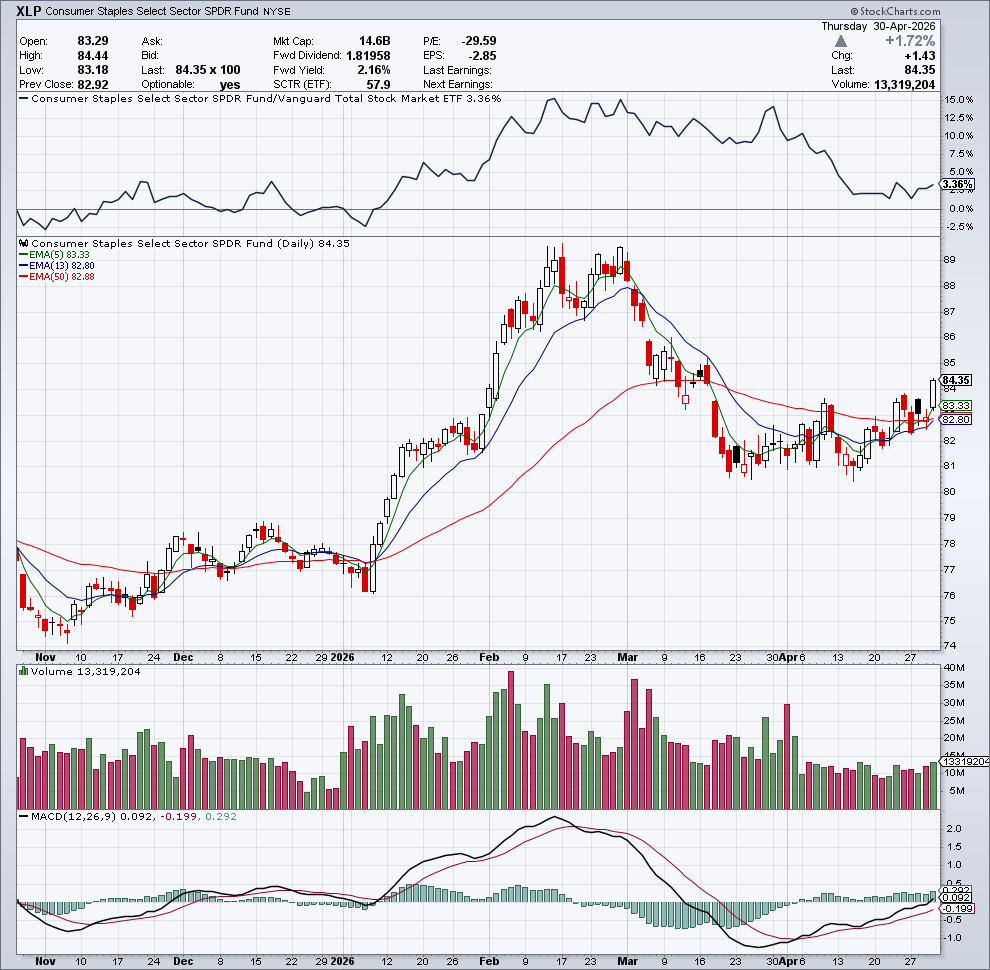
Task: Click the Prev Close 82.92 value
Action: point(93,85)
